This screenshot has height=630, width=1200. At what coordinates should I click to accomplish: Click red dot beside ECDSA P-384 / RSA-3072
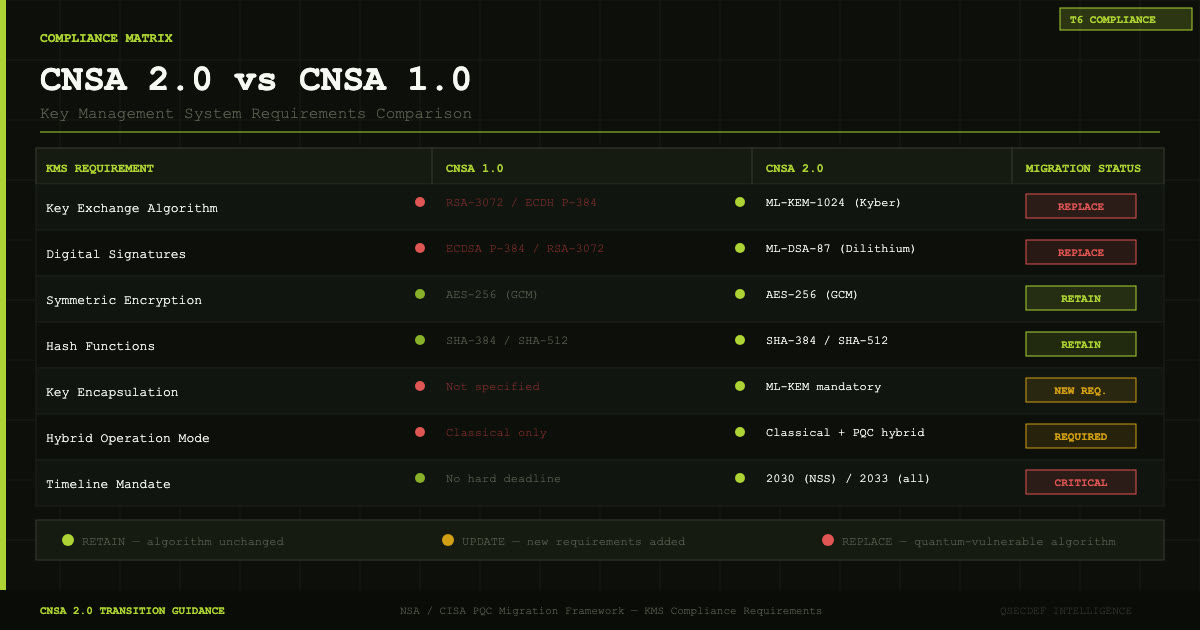click(x=420, y=248)
